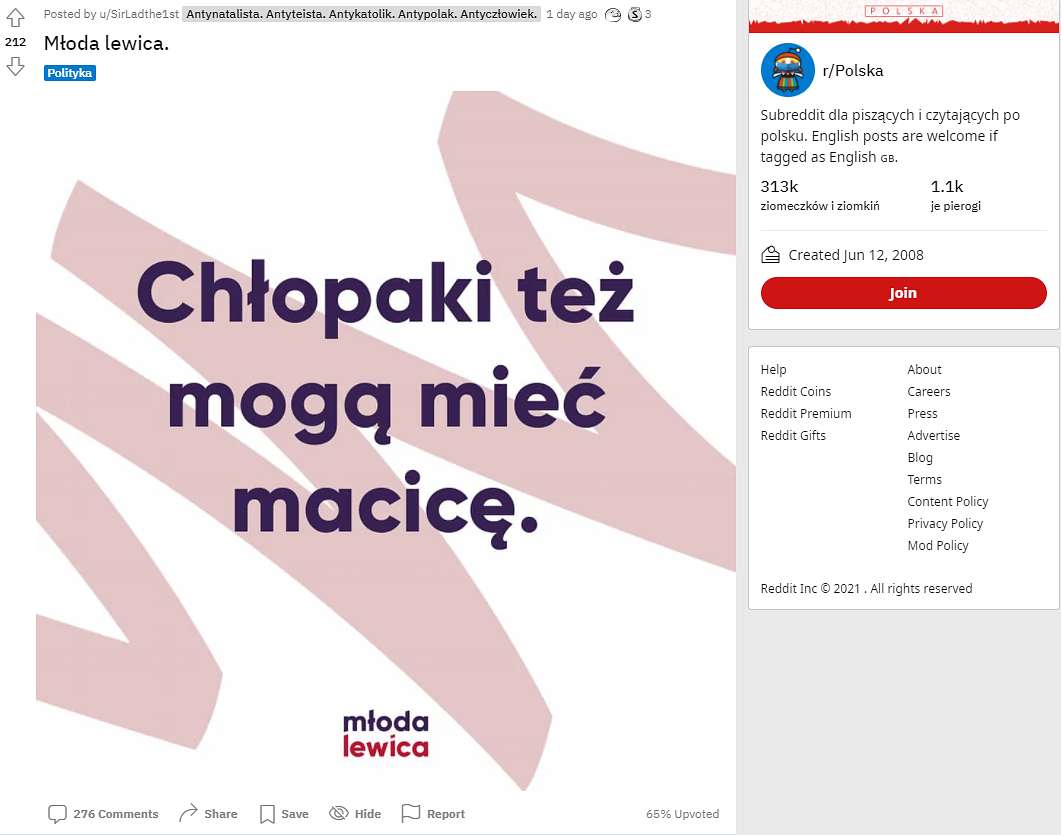
Task: Go to Content Policy page
Action: point(947,501)
